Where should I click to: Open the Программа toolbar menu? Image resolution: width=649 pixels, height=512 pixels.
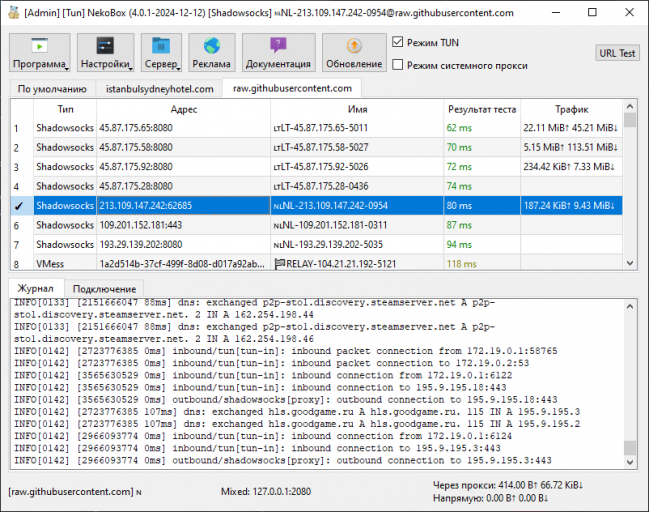point(40,53)
